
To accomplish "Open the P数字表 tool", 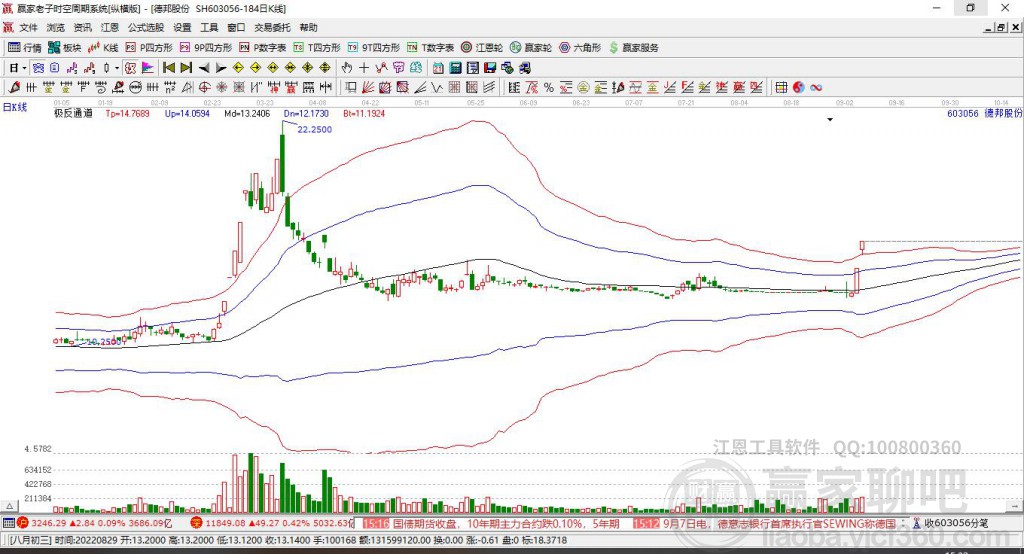I will (263, 48).
